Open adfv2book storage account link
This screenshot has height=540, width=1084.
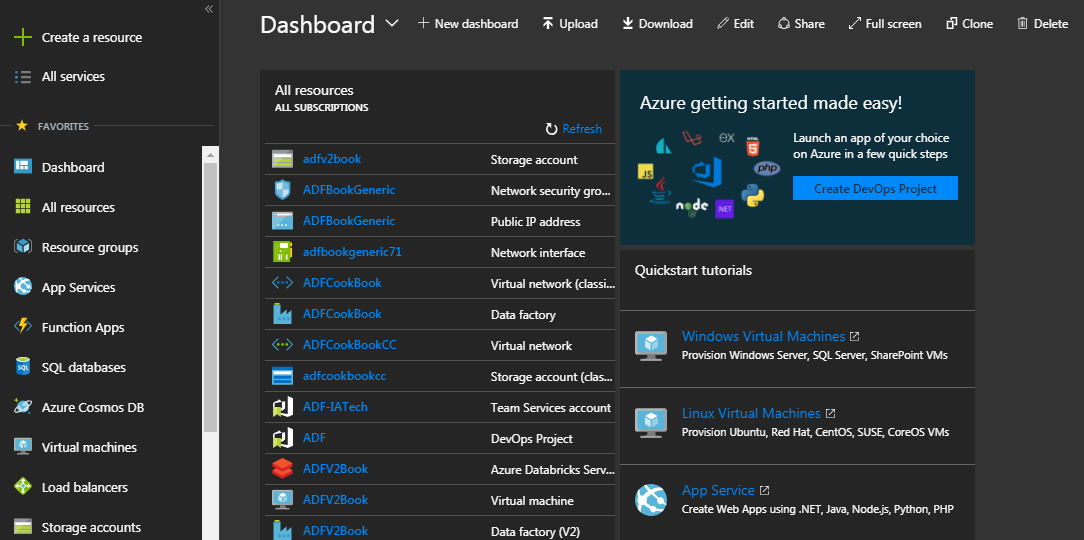(x=332, y=159)
